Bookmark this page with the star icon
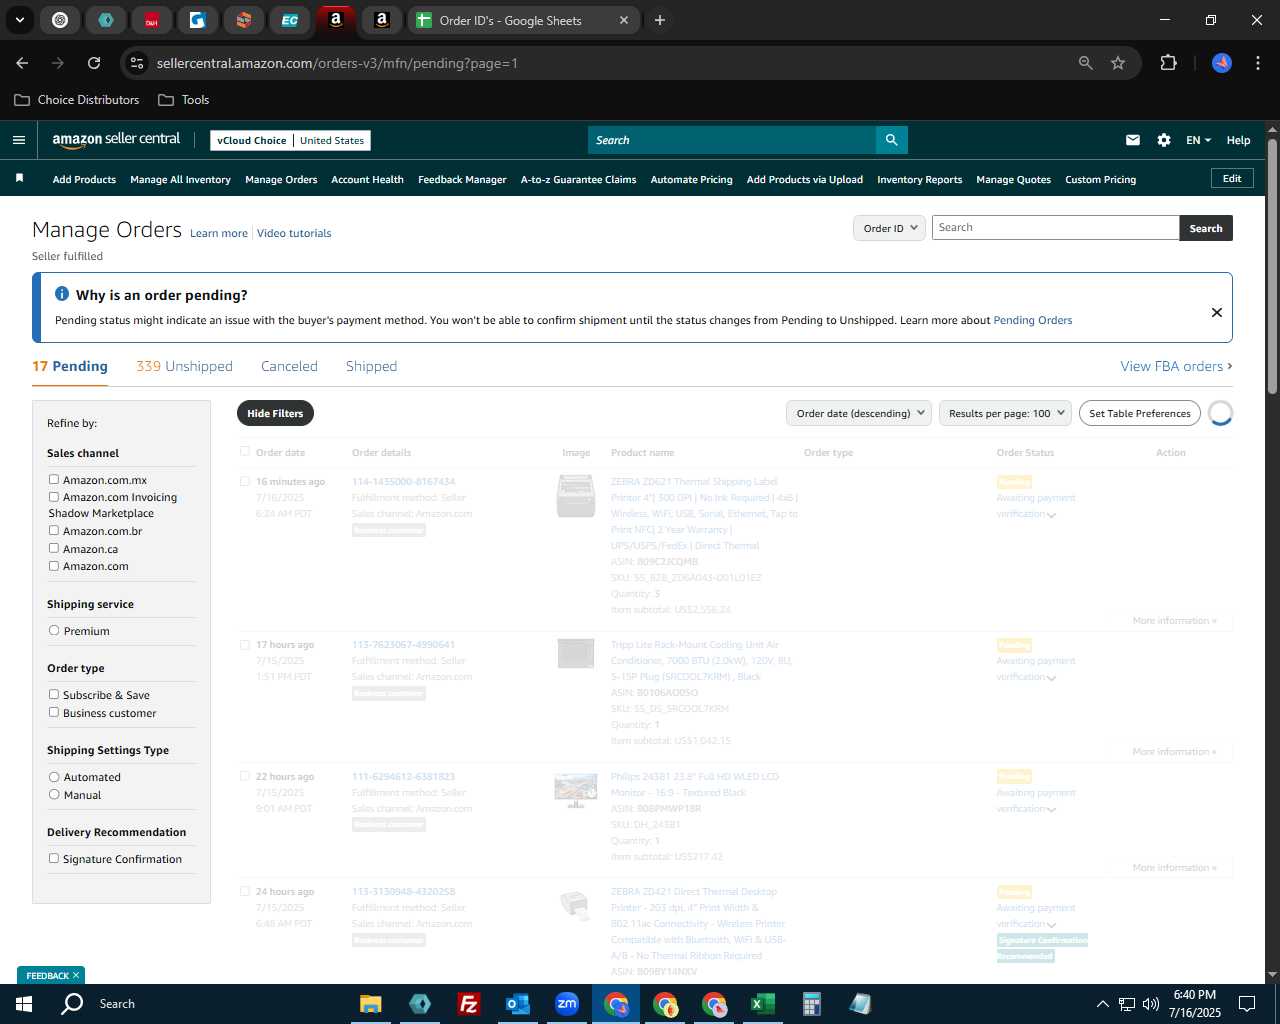The image size is (1280, 1024). tap(1118, 63)
